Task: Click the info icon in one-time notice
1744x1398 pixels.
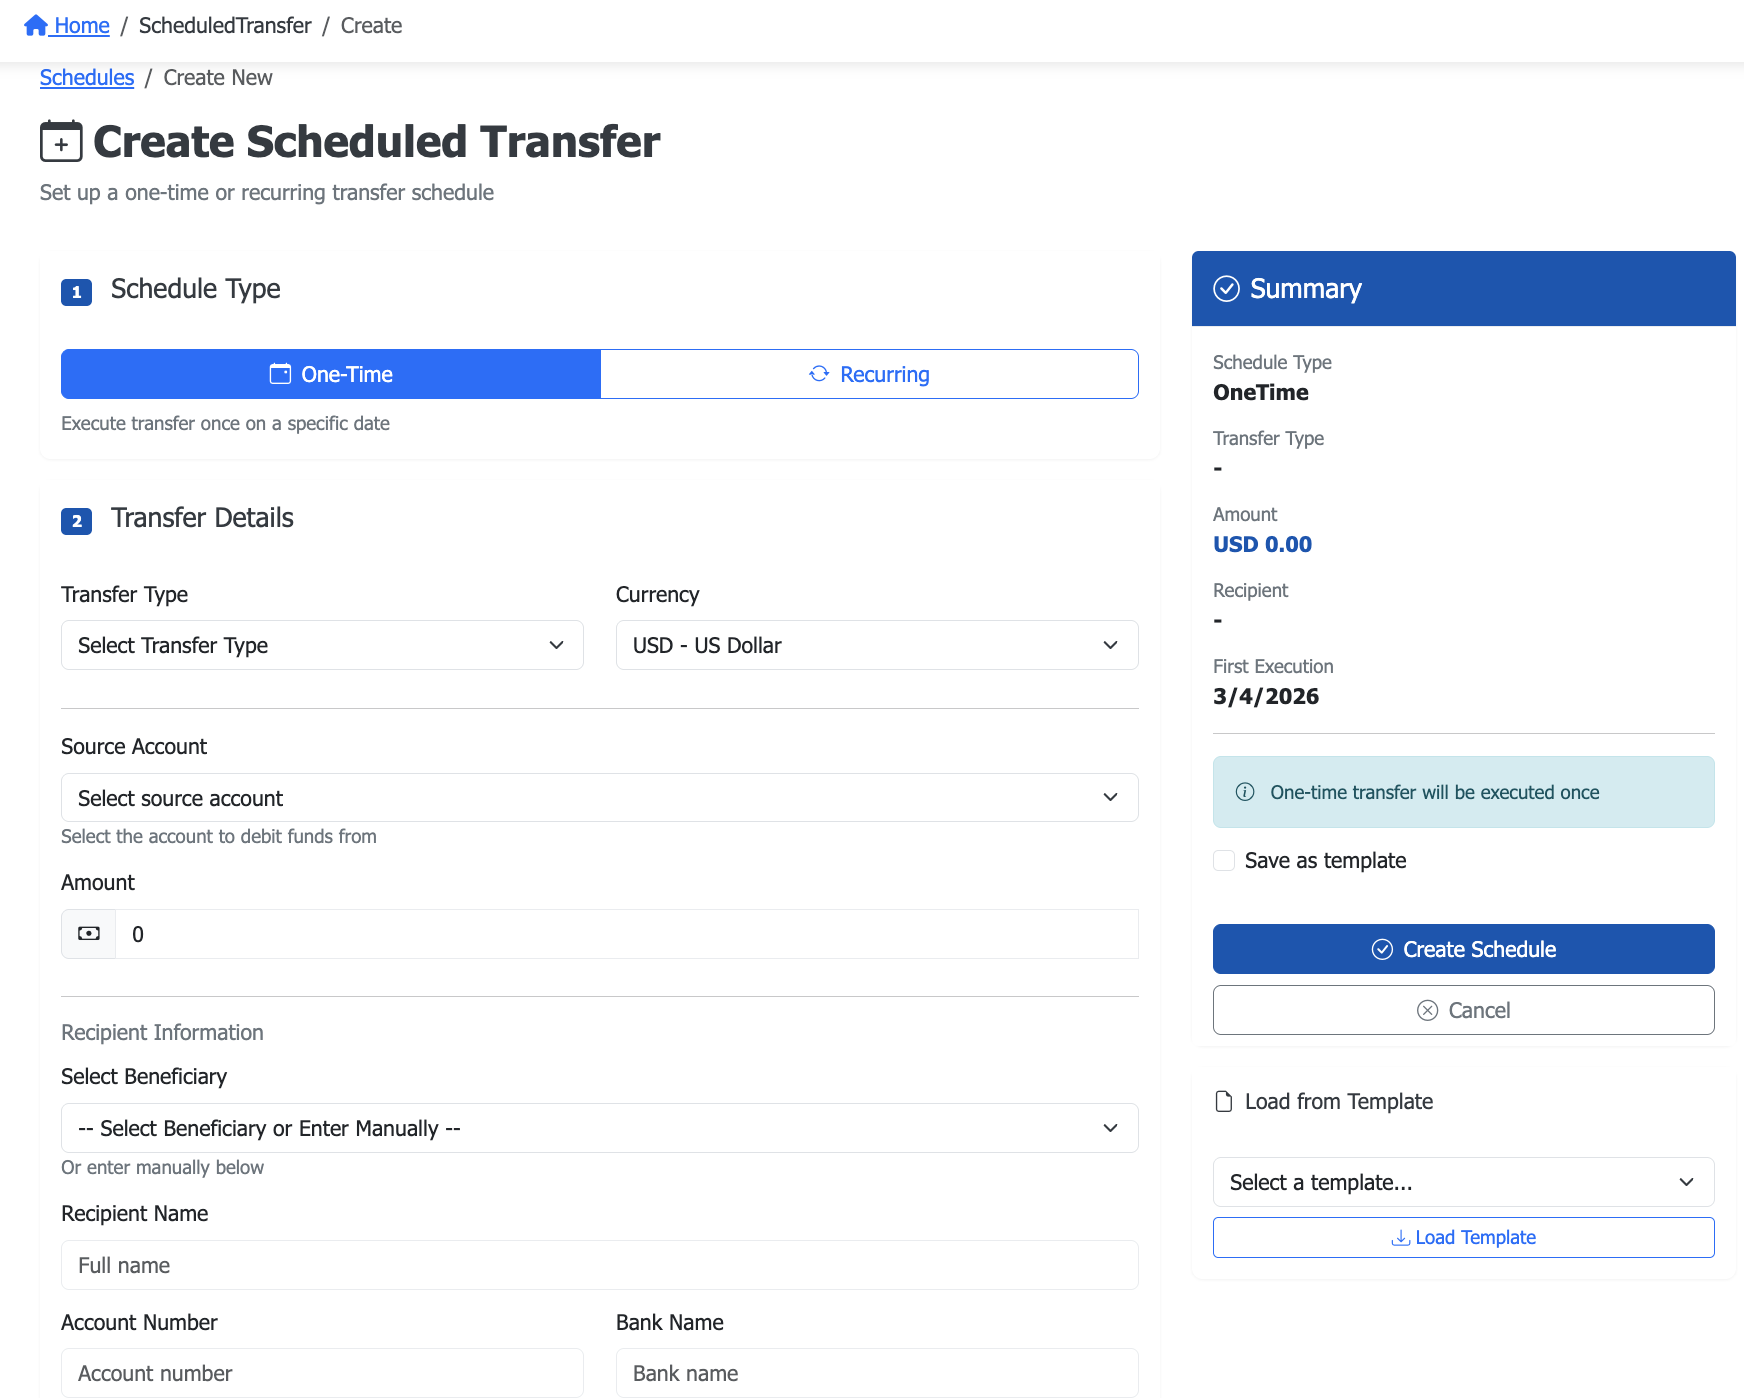Action: click(x=1245, y=792)
